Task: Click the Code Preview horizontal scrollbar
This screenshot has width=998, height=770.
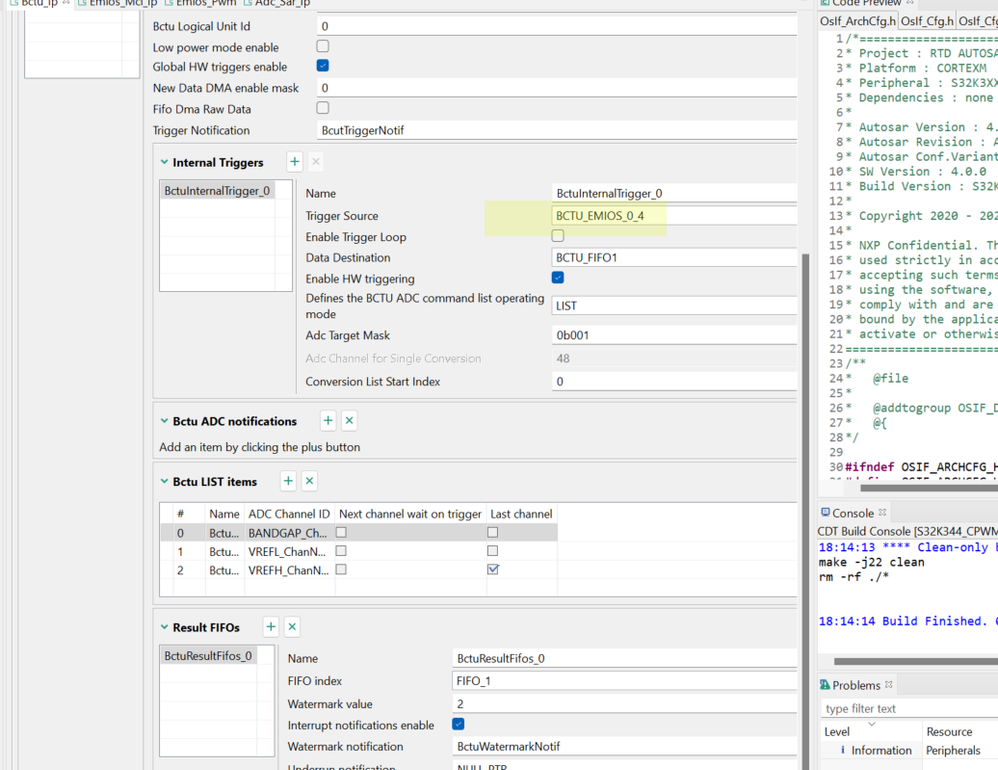Action: [929, 488]
